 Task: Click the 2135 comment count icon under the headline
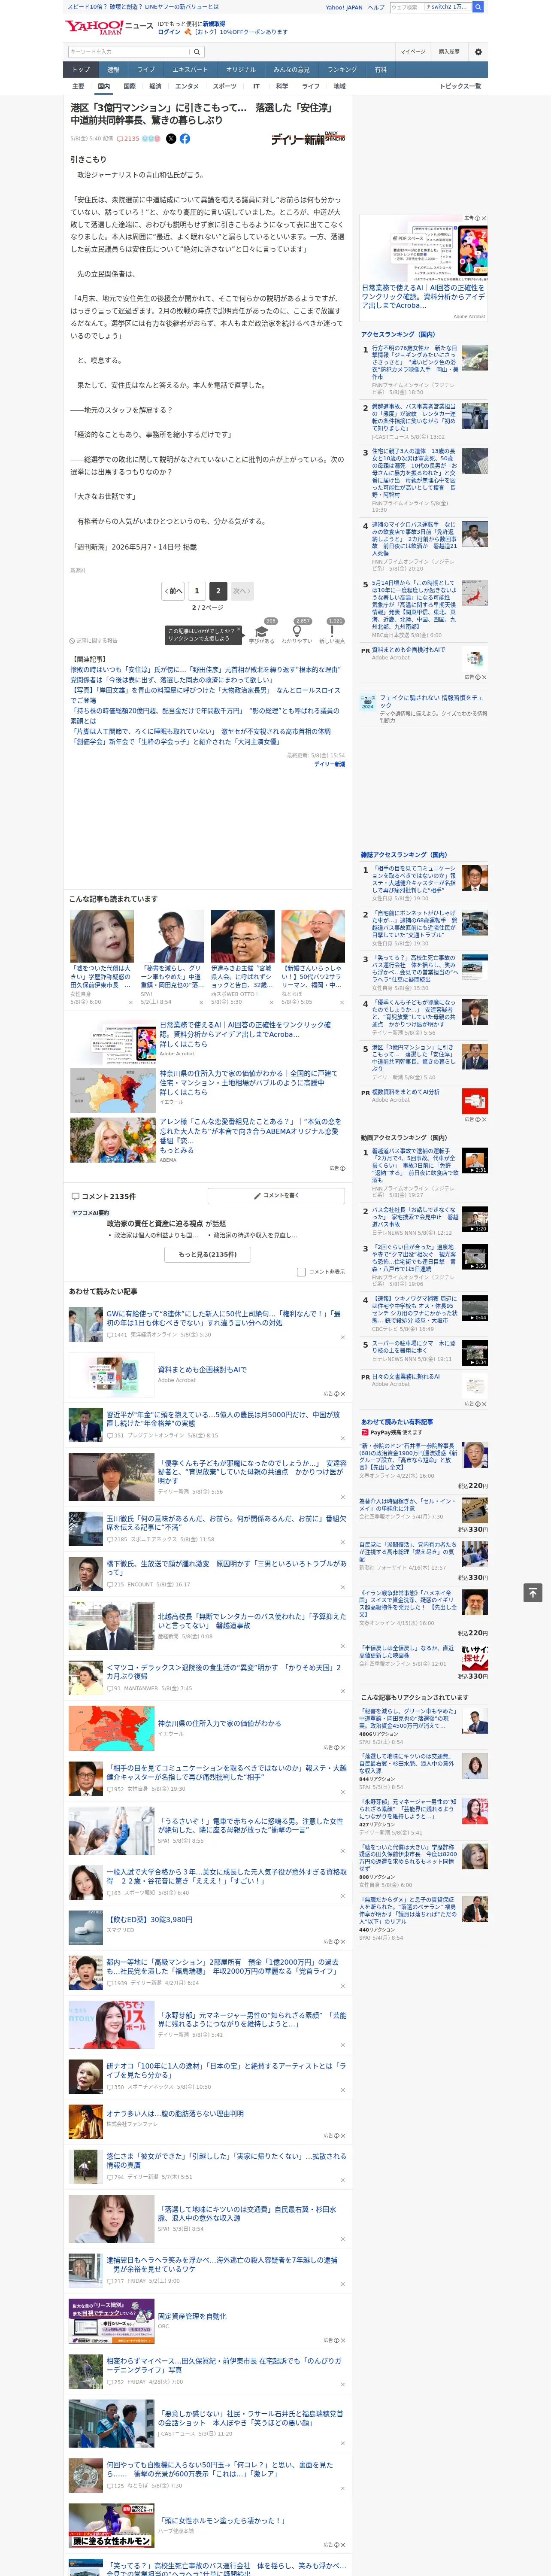click(128, 139)
